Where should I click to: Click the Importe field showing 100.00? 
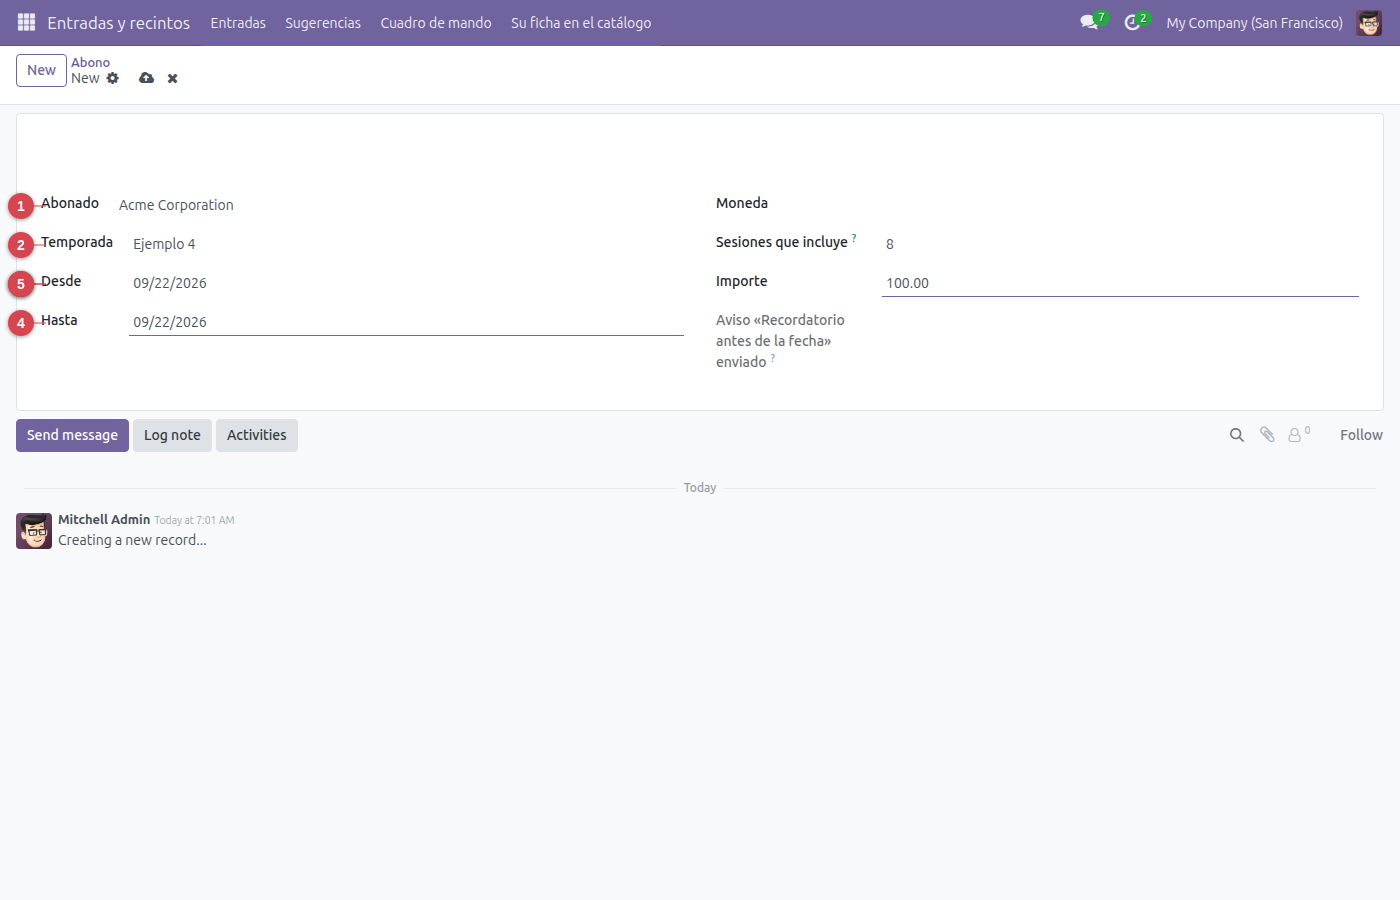1120,282
